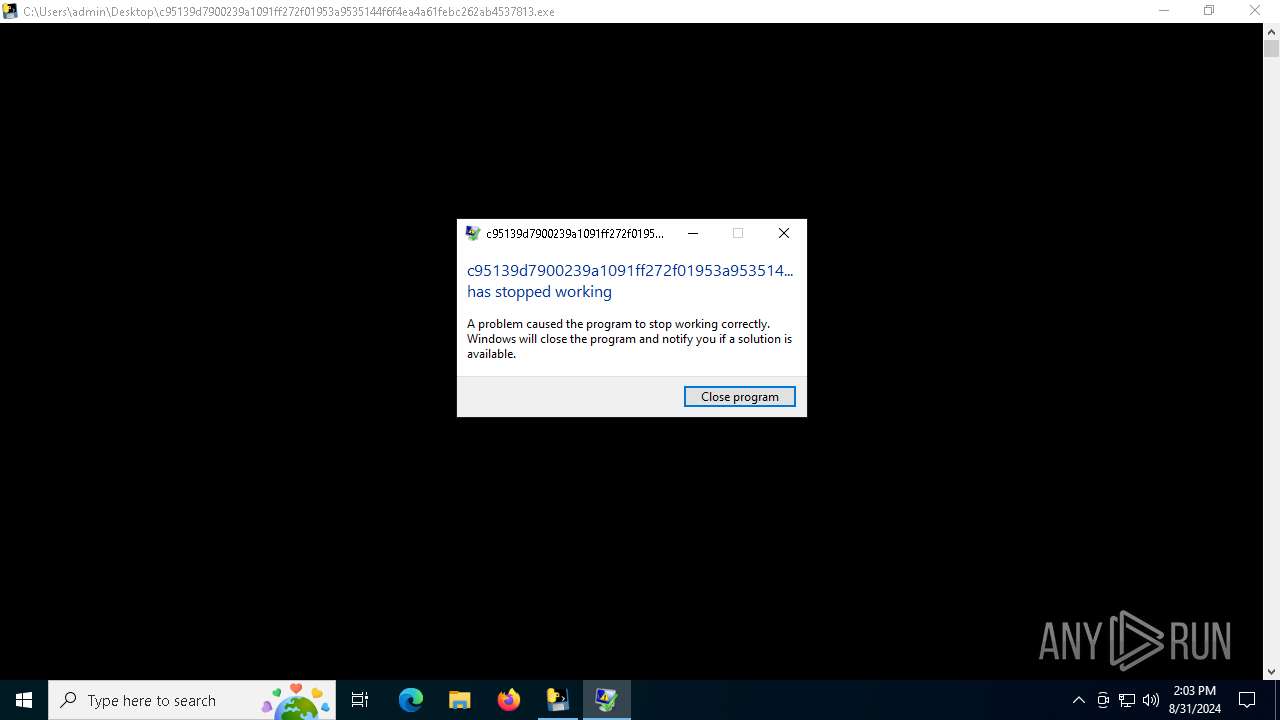Click the 'has stopped working' heading text
1280x720 pixels.
pos(539,292)
